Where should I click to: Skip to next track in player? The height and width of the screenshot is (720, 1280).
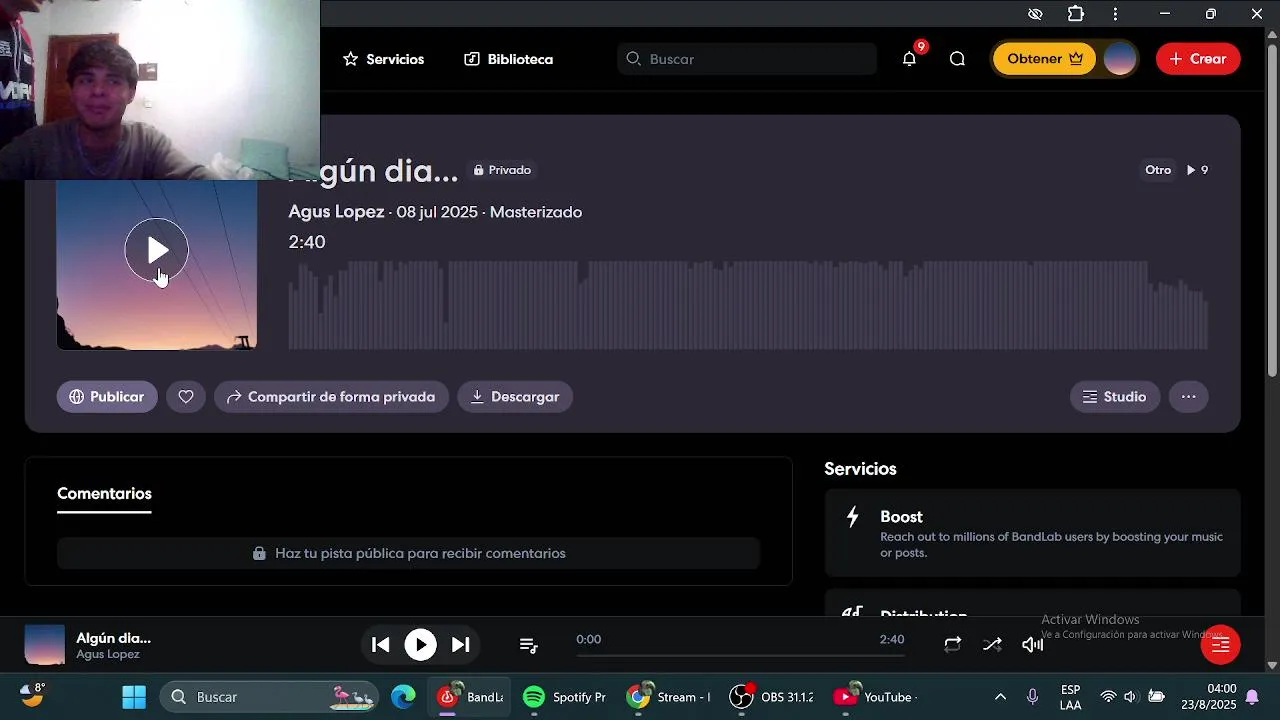tap(460, 645)
